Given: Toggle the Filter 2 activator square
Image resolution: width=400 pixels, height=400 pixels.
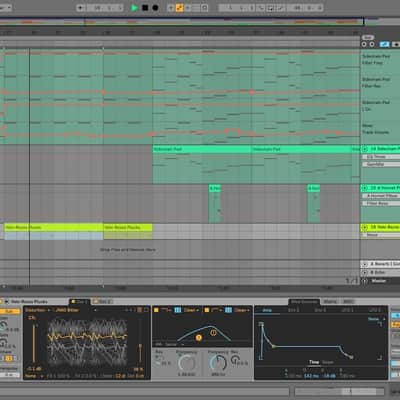Looking at the screenshot, I should (x=207, y=310).
